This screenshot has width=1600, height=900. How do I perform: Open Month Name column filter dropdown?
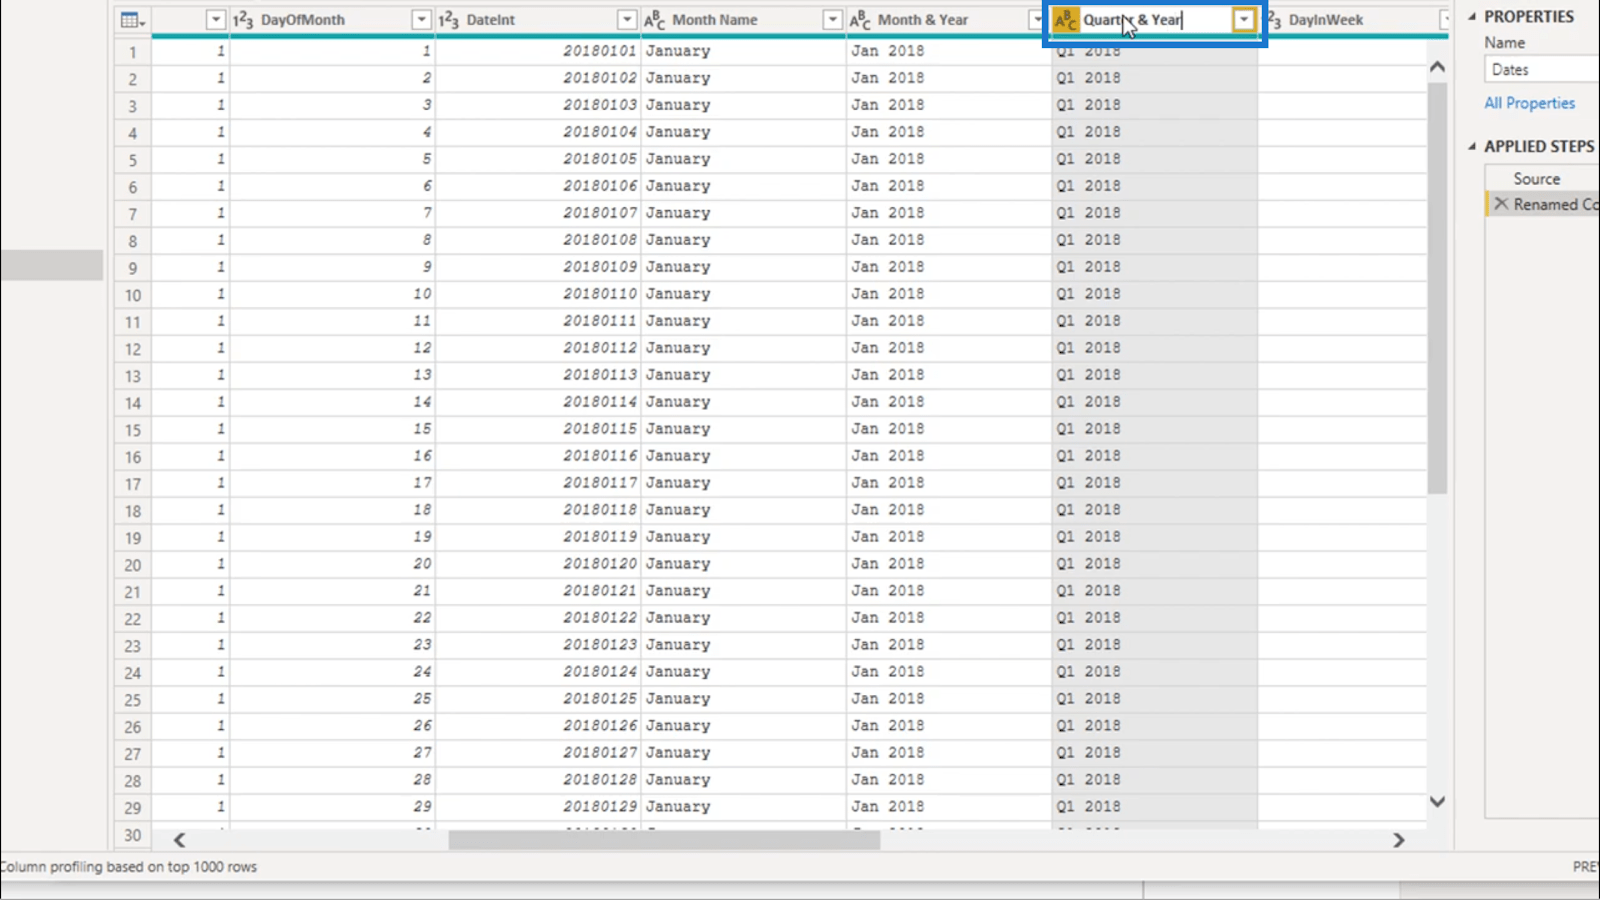[832, 20]
